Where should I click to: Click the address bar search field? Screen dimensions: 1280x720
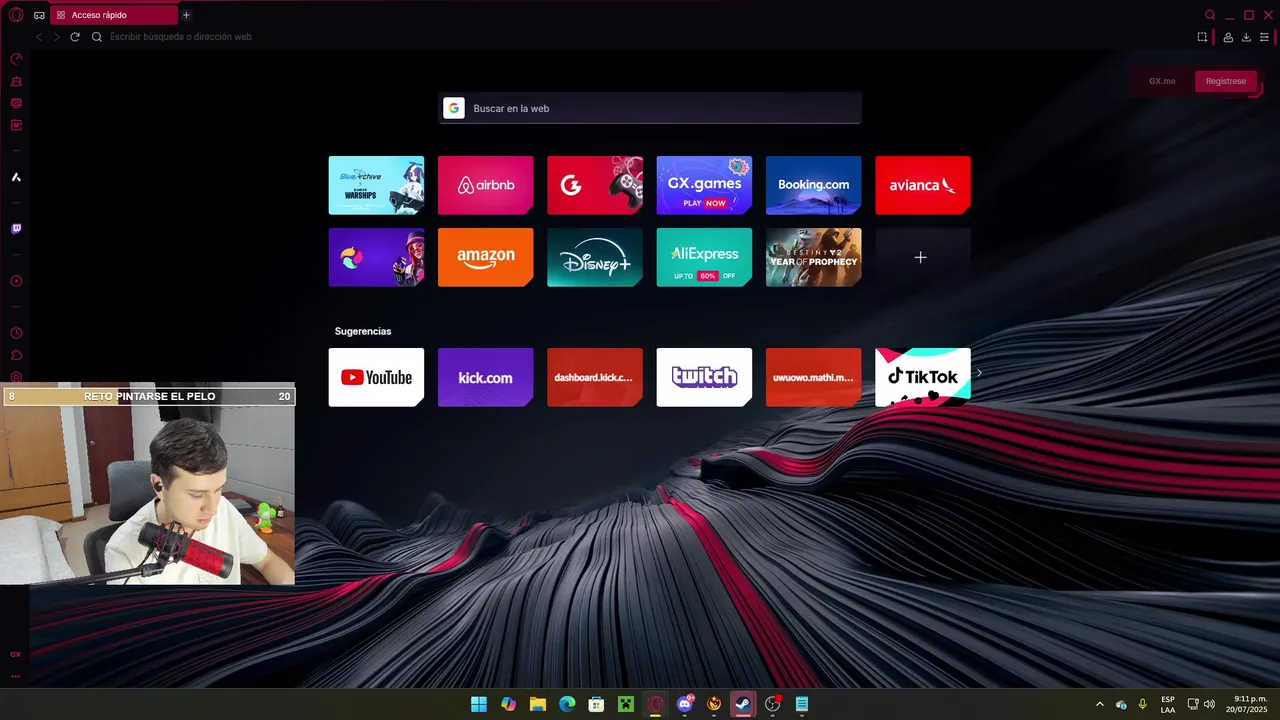pos(640,37)
